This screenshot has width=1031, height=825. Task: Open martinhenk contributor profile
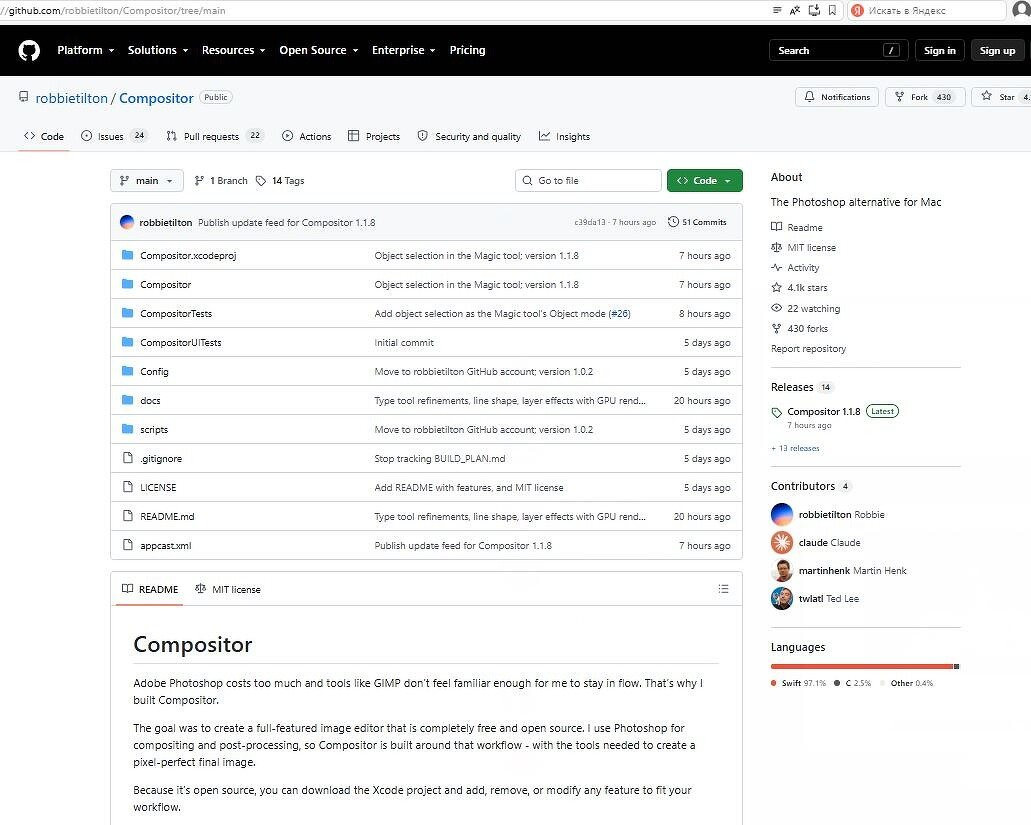pyautogui.click(x=824, y=571)
